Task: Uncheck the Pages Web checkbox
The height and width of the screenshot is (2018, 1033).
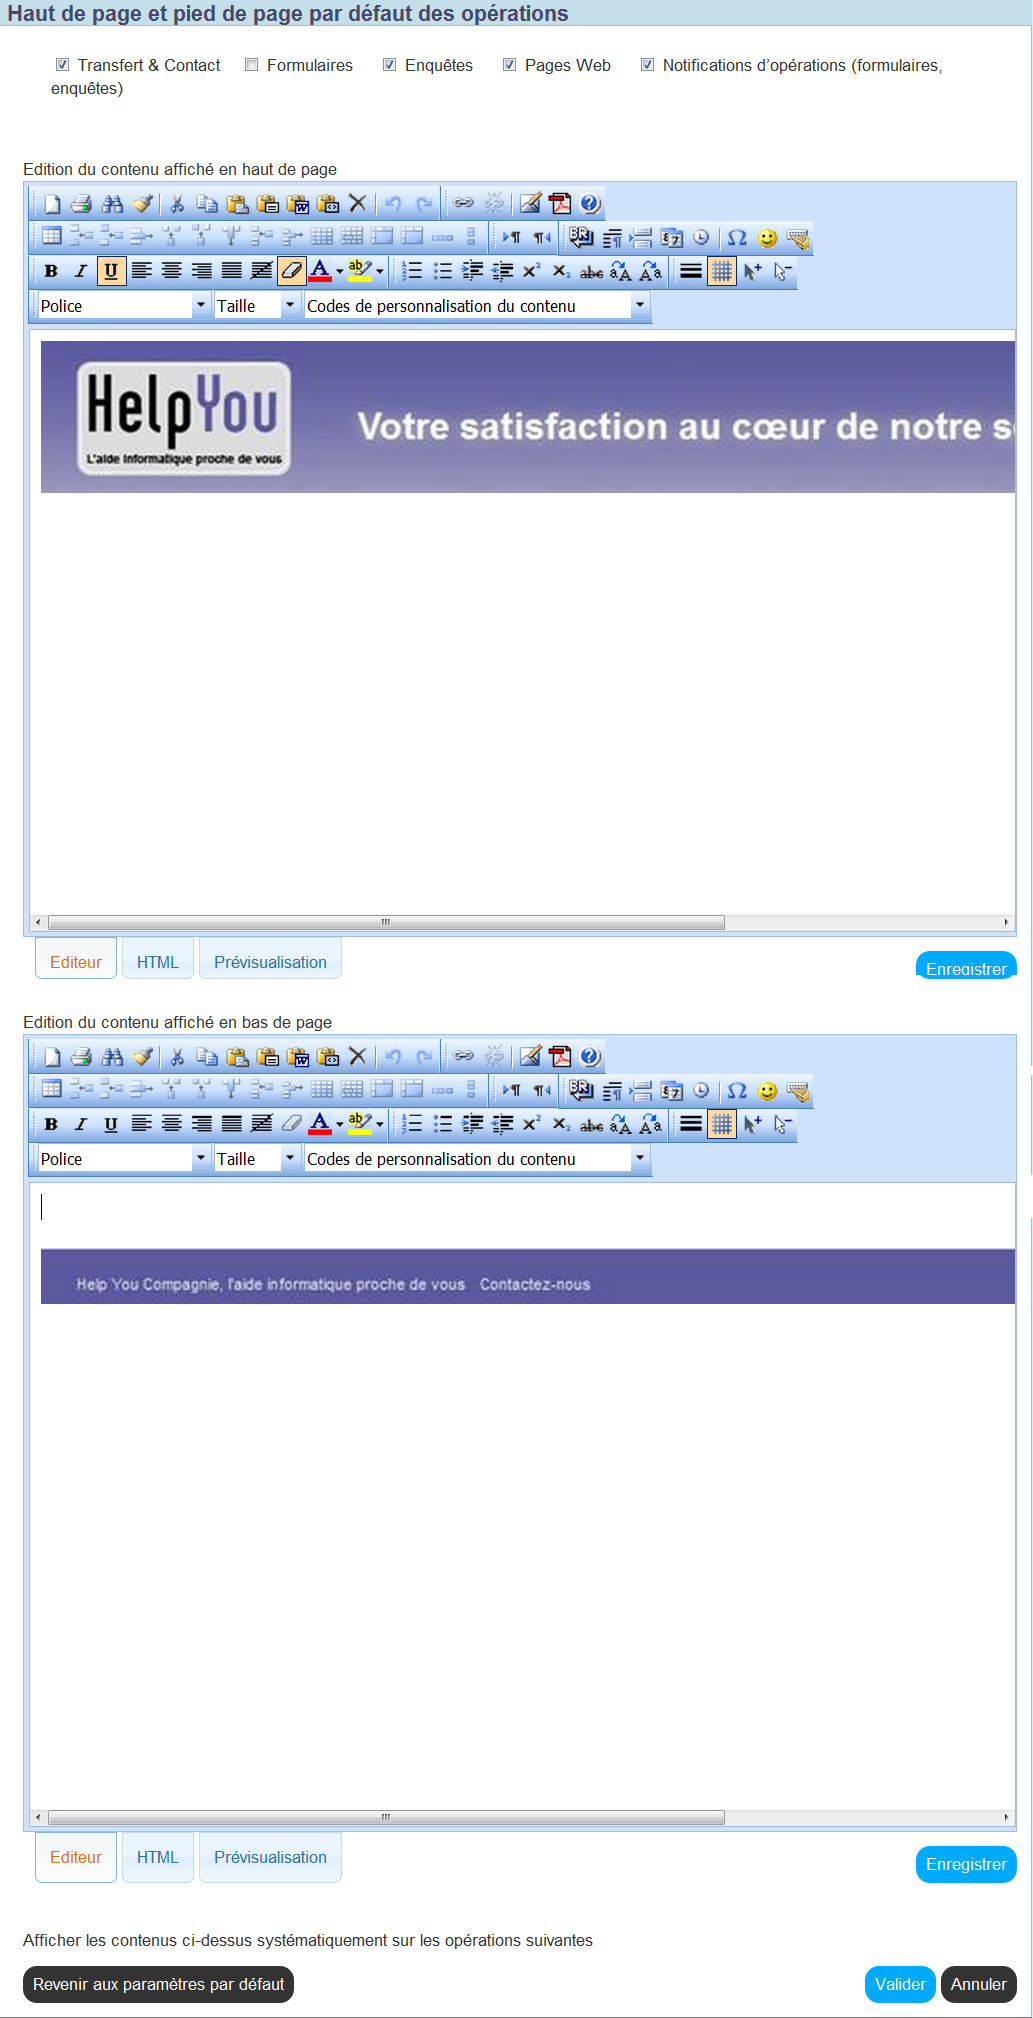Action: click(510, 65)
